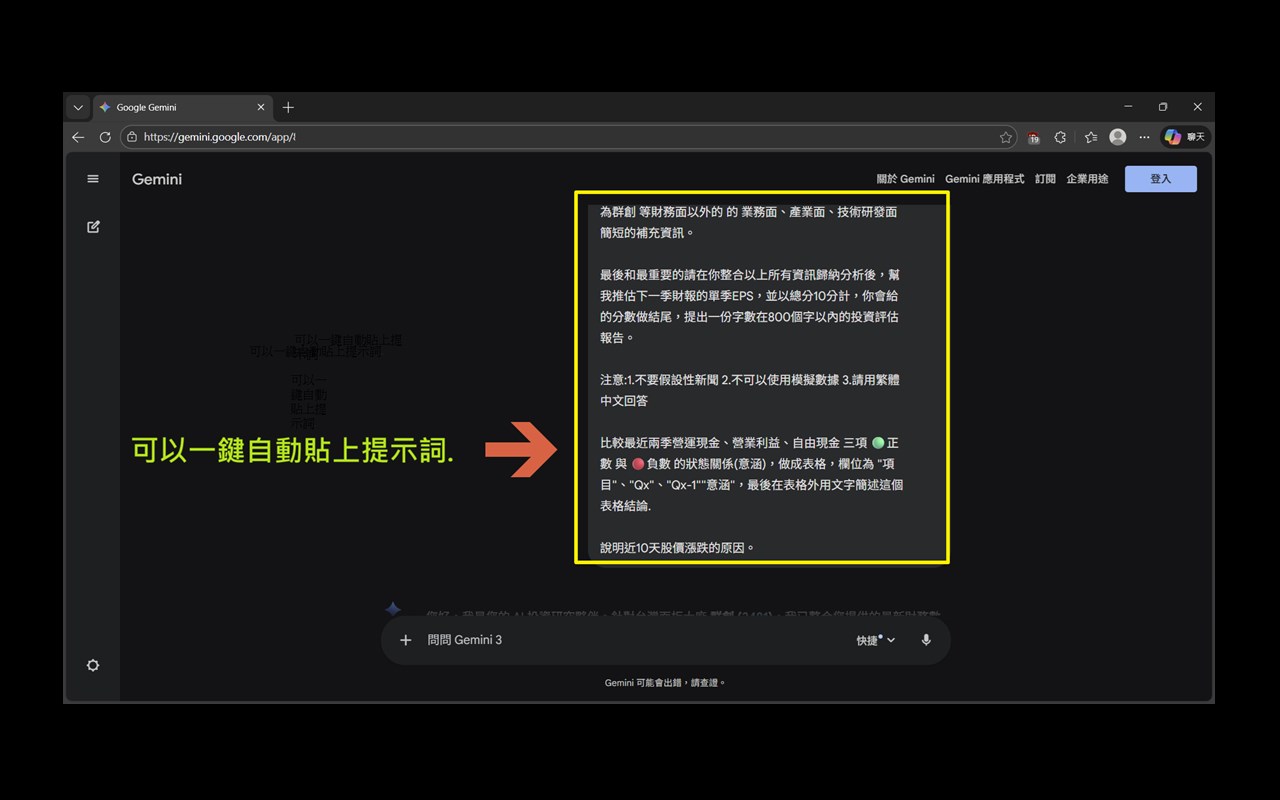Open the browser favorites list icon
The height and width of the screenshot is (800, 1280).
point(1090,137)
